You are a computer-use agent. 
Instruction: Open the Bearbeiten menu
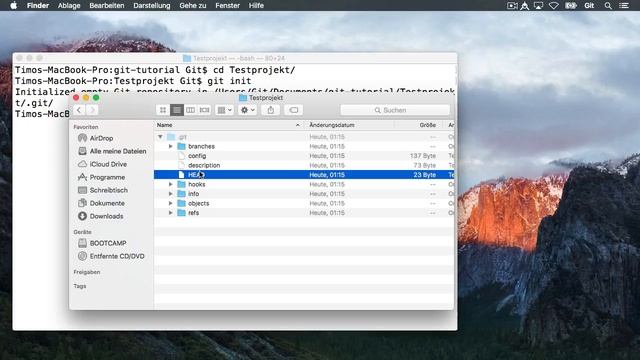(107, 5)
